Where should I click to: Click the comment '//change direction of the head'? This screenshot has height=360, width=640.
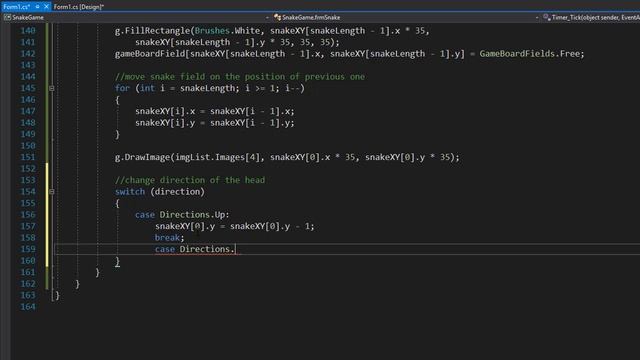[190, 180]
